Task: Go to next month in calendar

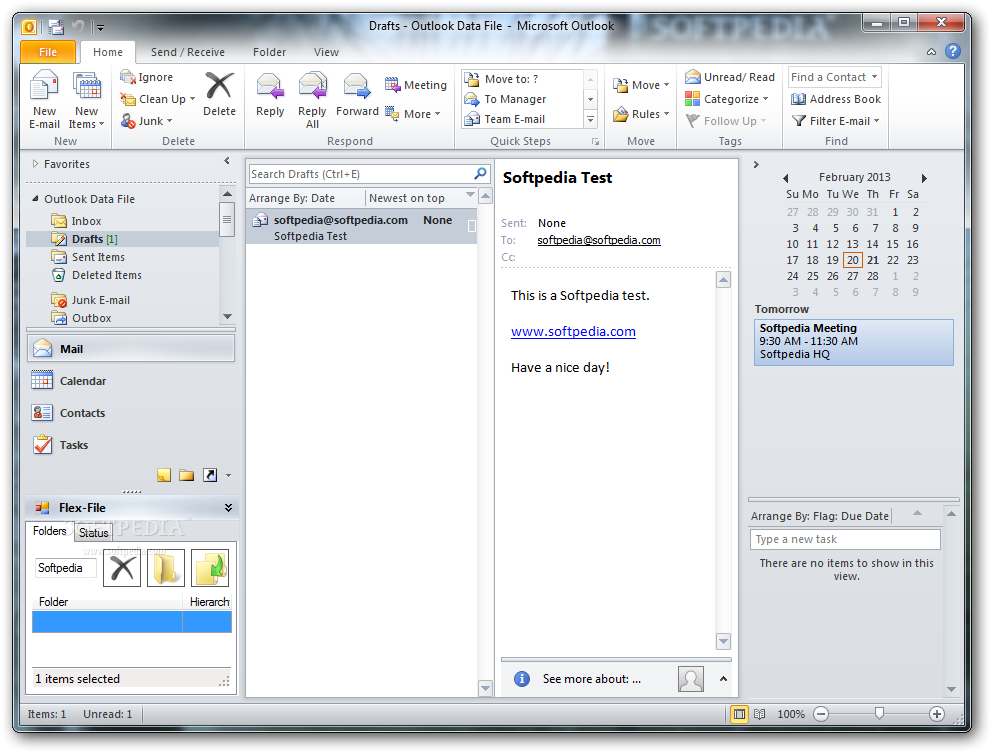Action: click(x=924, y=178)
